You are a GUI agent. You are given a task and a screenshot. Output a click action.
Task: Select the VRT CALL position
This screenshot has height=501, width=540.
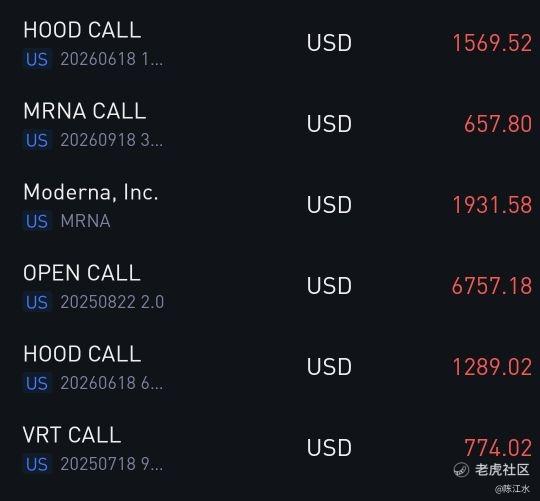(270, 448)
